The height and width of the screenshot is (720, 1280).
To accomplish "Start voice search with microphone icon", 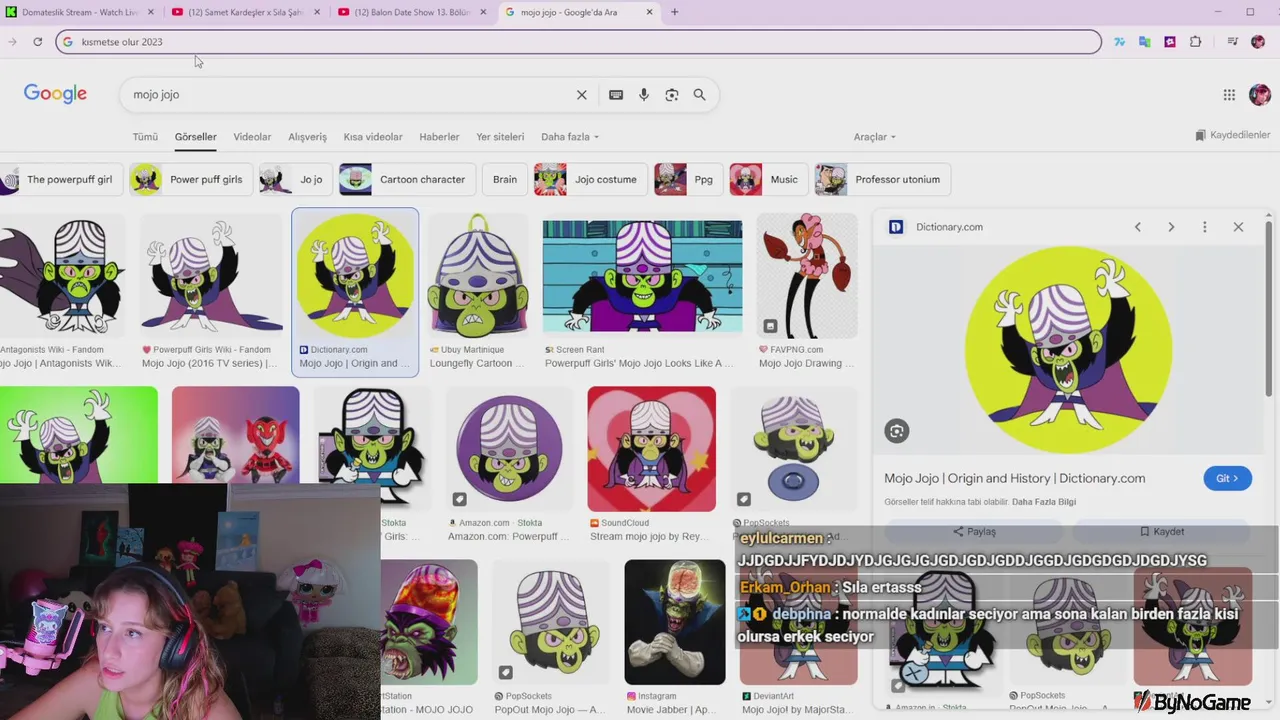I will [644, 94].
